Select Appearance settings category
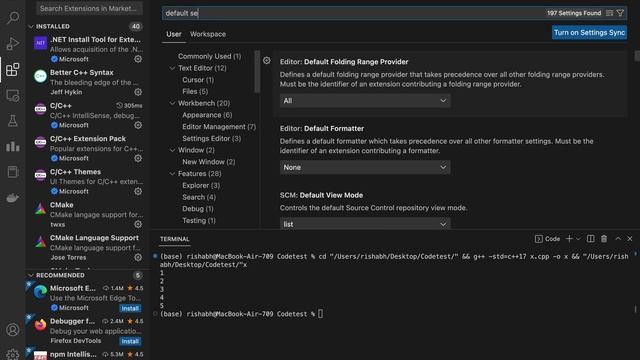640x360 pixels. point(207,115)
